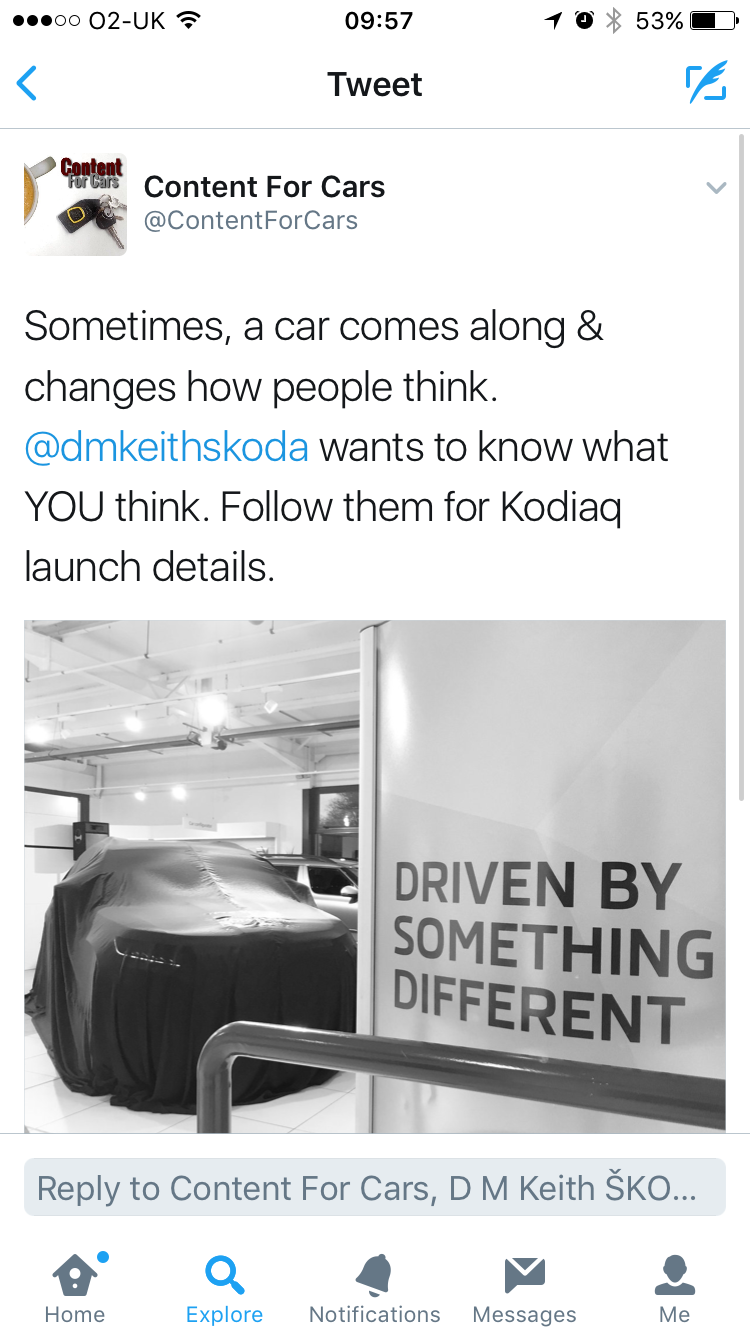Tap the Bluetooth status icon
Screen dimensions: 750x1334
pos(614,20)
